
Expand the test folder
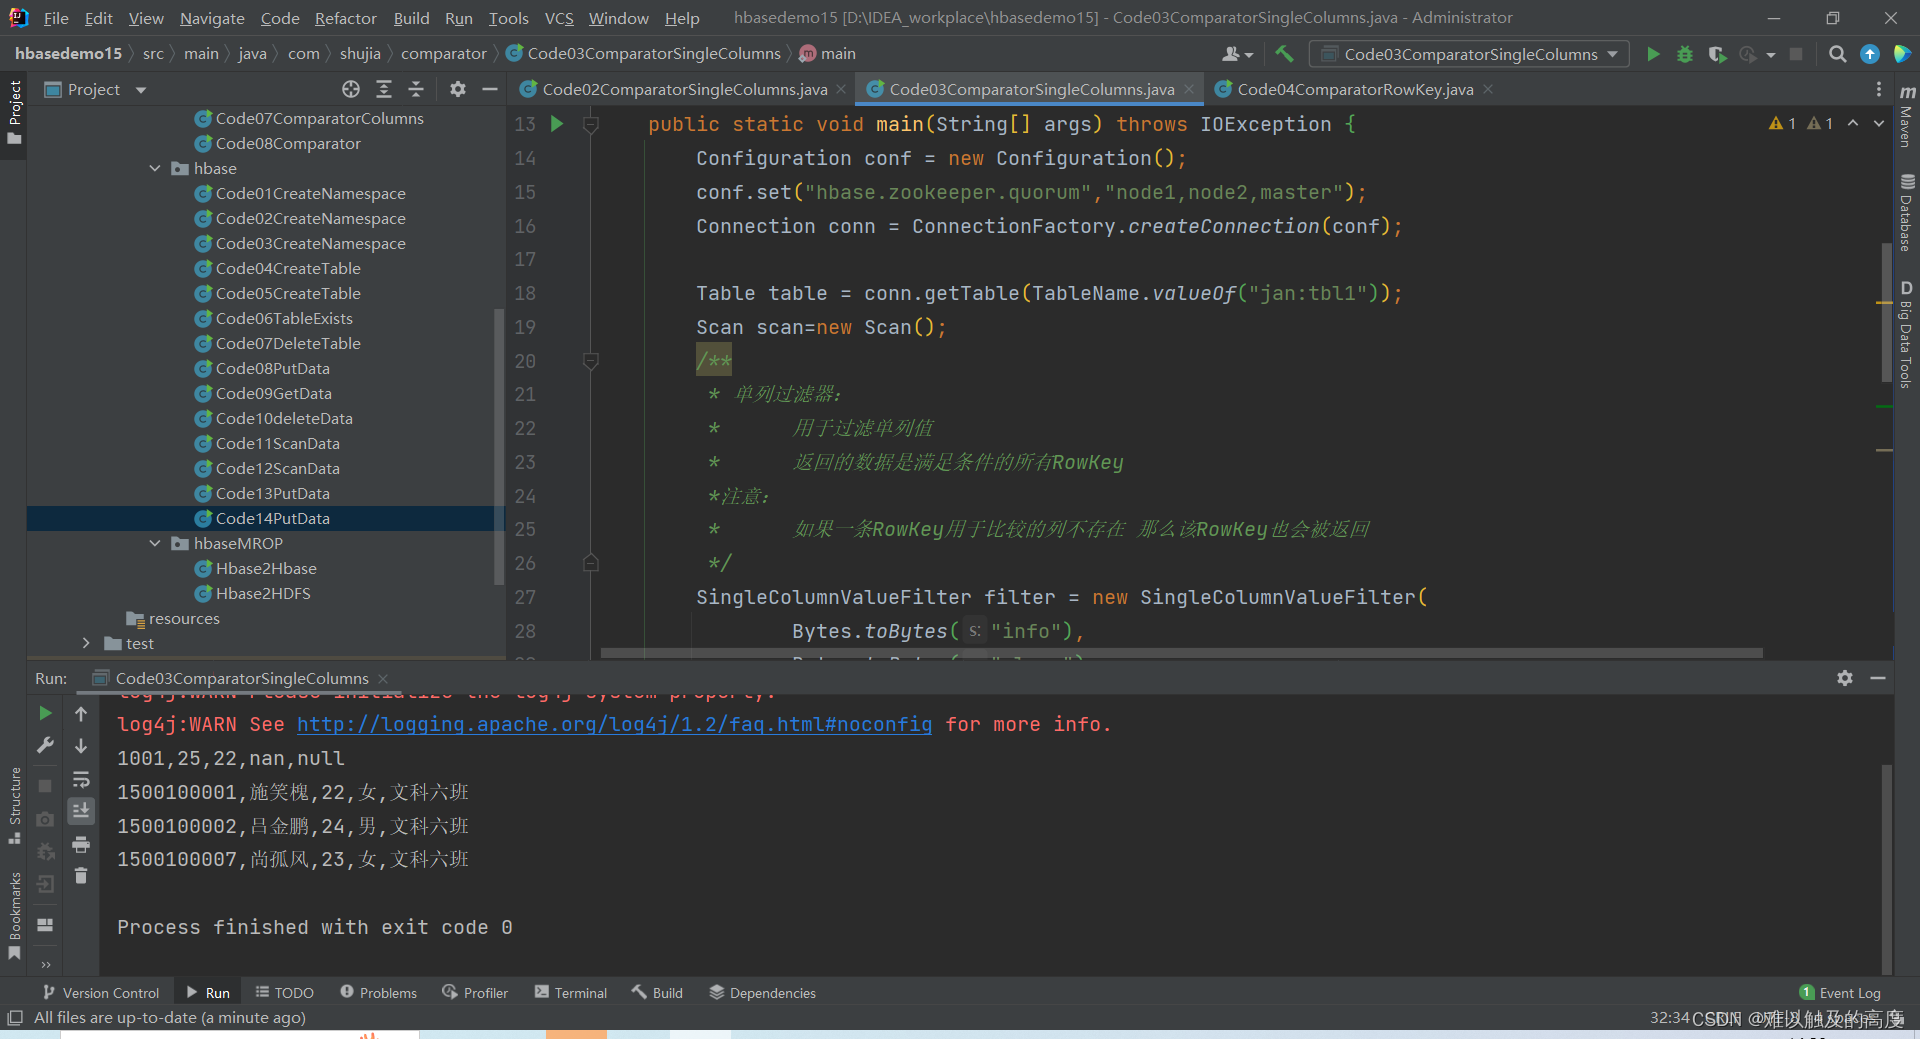86,643
